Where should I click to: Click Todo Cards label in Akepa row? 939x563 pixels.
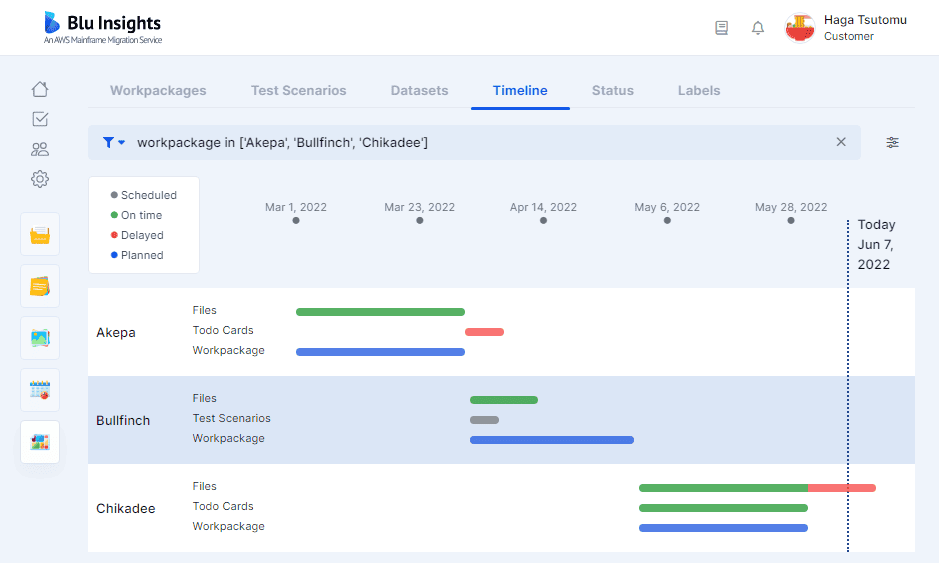(223, 330)
